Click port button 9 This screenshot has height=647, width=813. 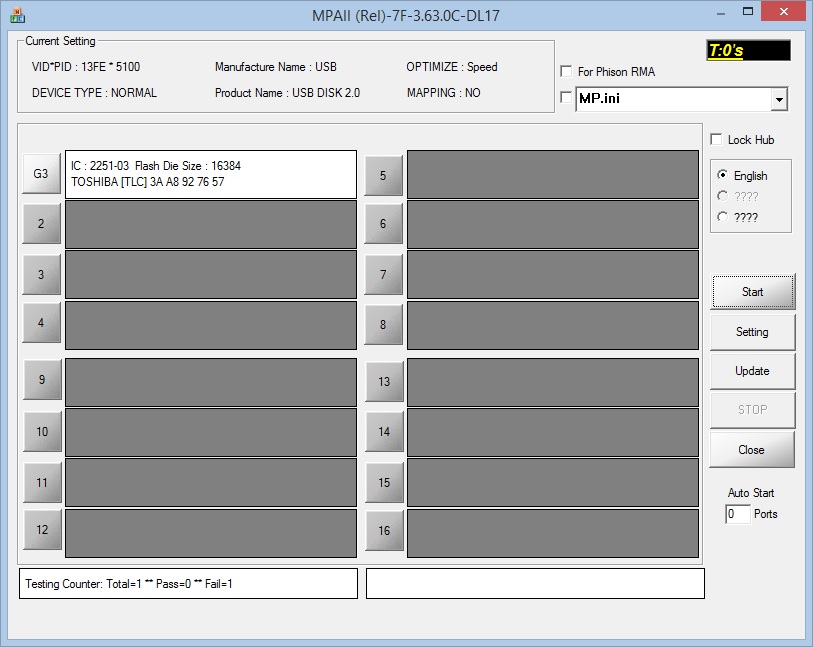[42, 379]
